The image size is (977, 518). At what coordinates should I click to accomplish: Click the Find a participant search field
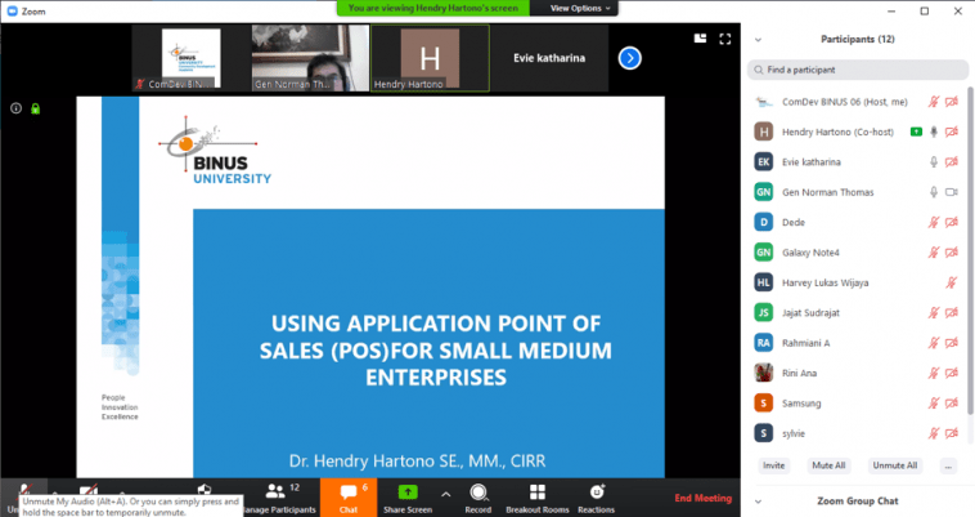point(858,70)
